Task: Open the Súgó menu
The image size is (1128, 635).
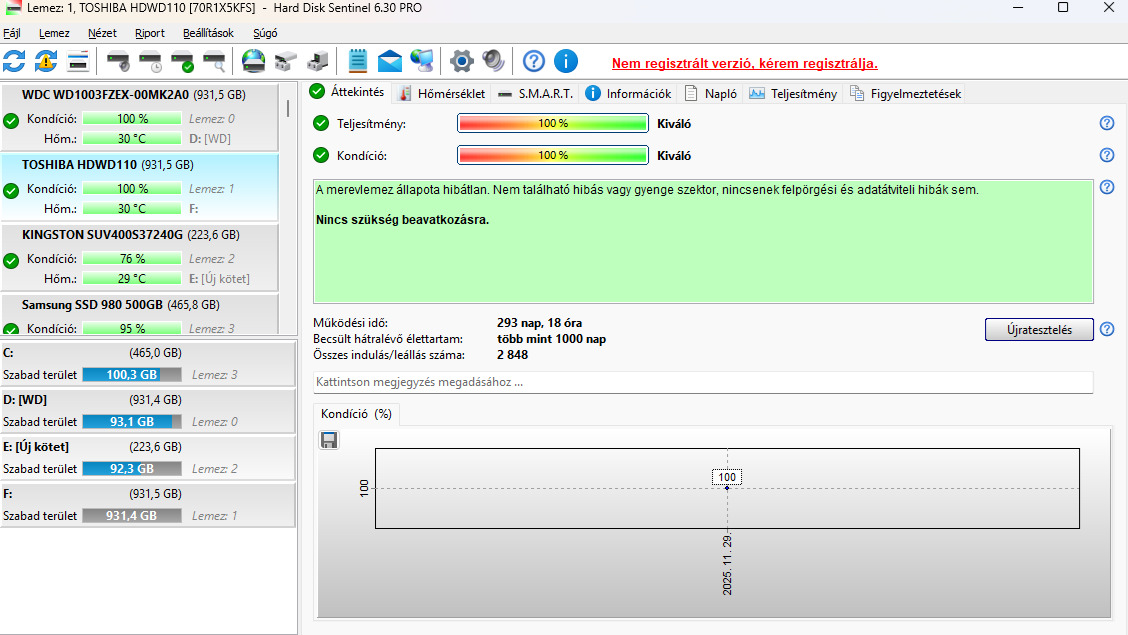Action: coord(265,33)
